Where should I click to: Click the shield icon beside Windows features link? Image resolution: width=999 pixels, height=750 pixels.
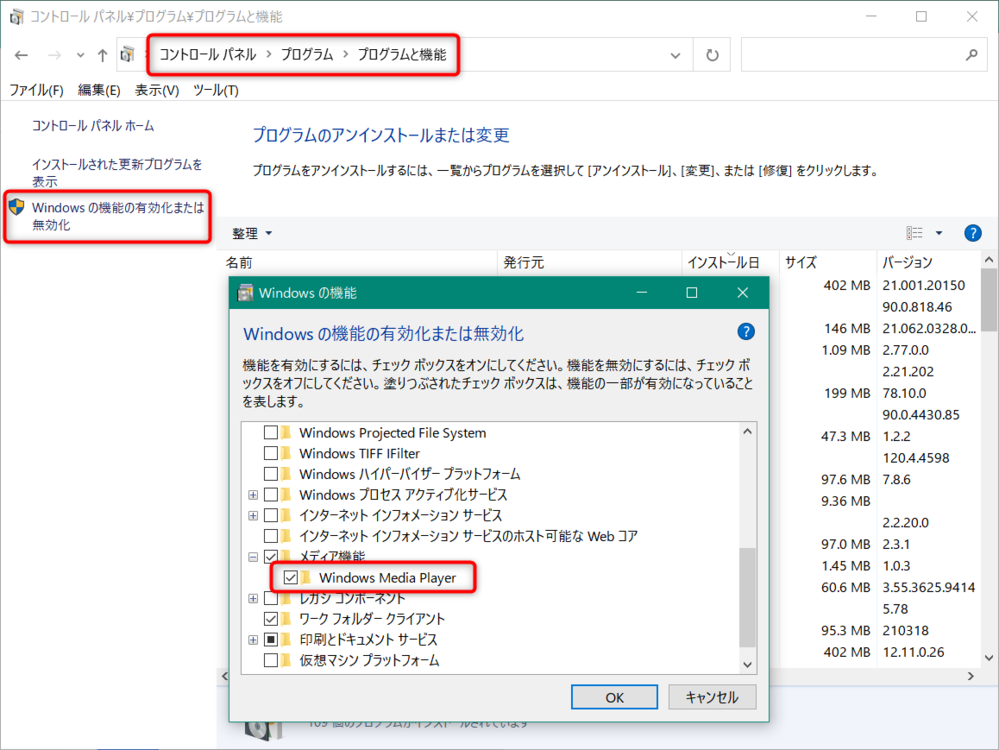(x=16, y=207)
